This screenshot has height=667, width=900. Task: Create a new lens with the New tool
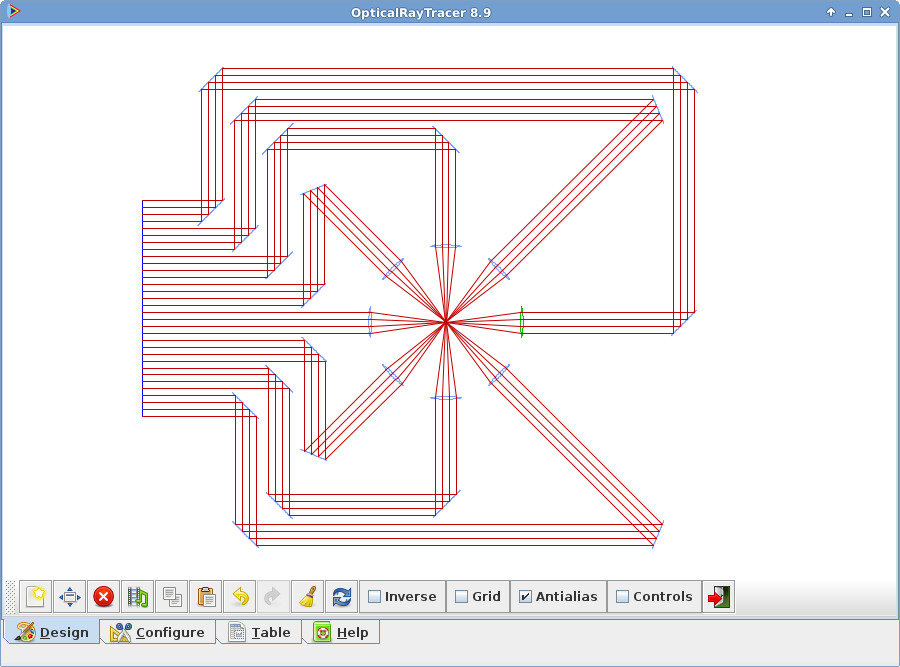point(34,596)
